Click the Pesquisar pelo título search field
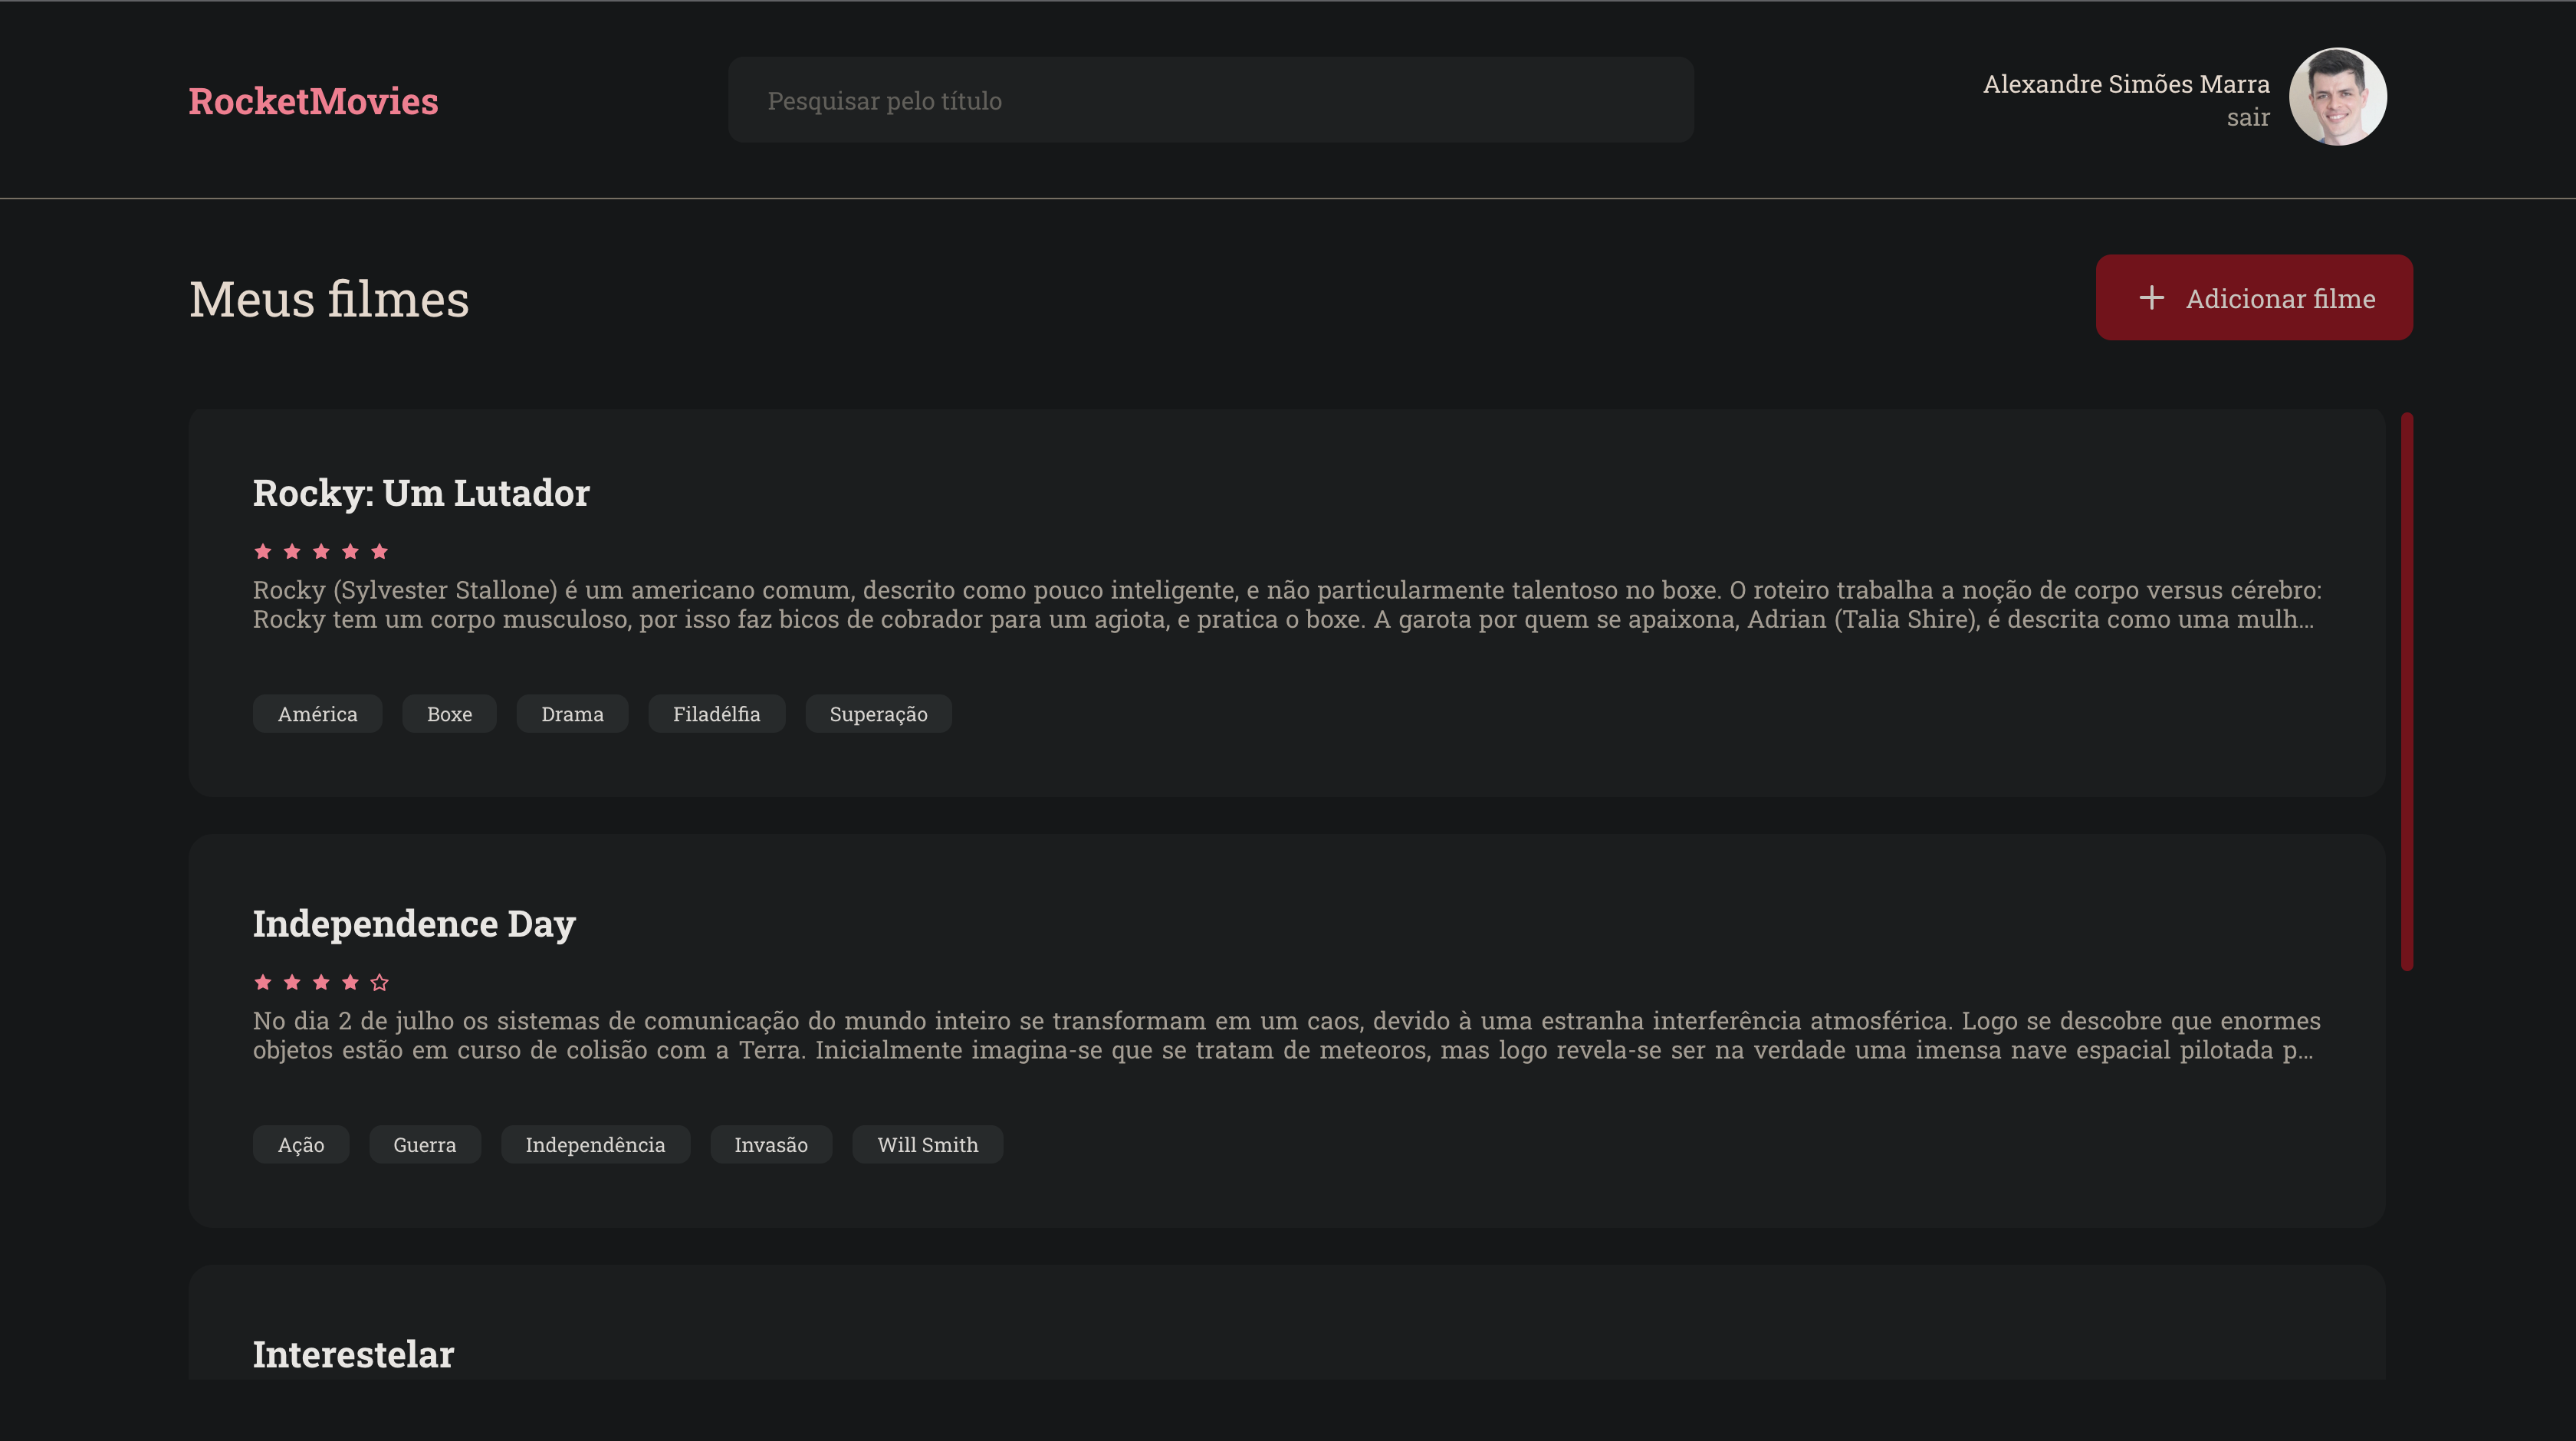 pos(1209,99)
